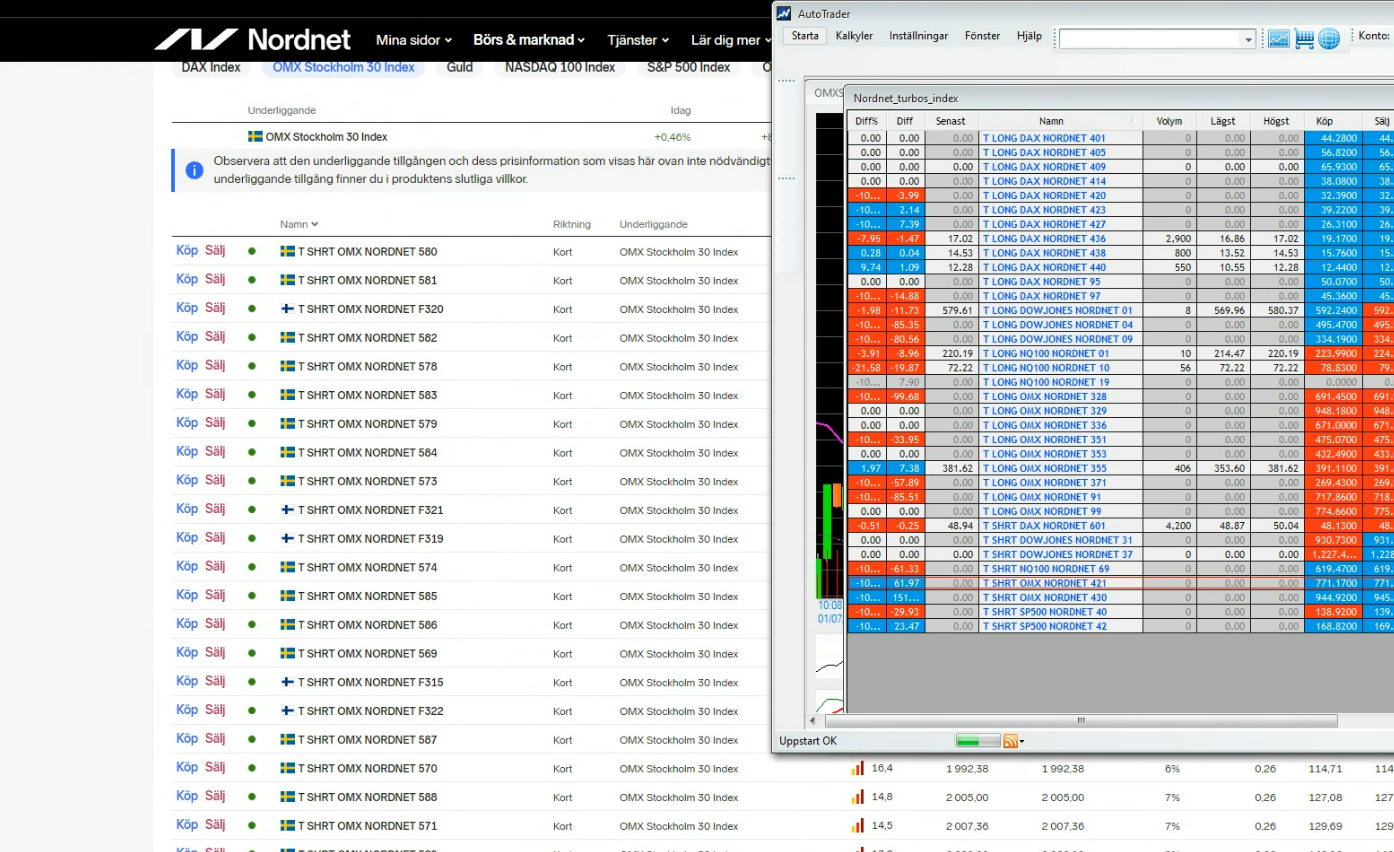Select the NASDAQ 100 Index filter chip
The height and width of the screenshot is (852, 1394).
click(559, 67)
